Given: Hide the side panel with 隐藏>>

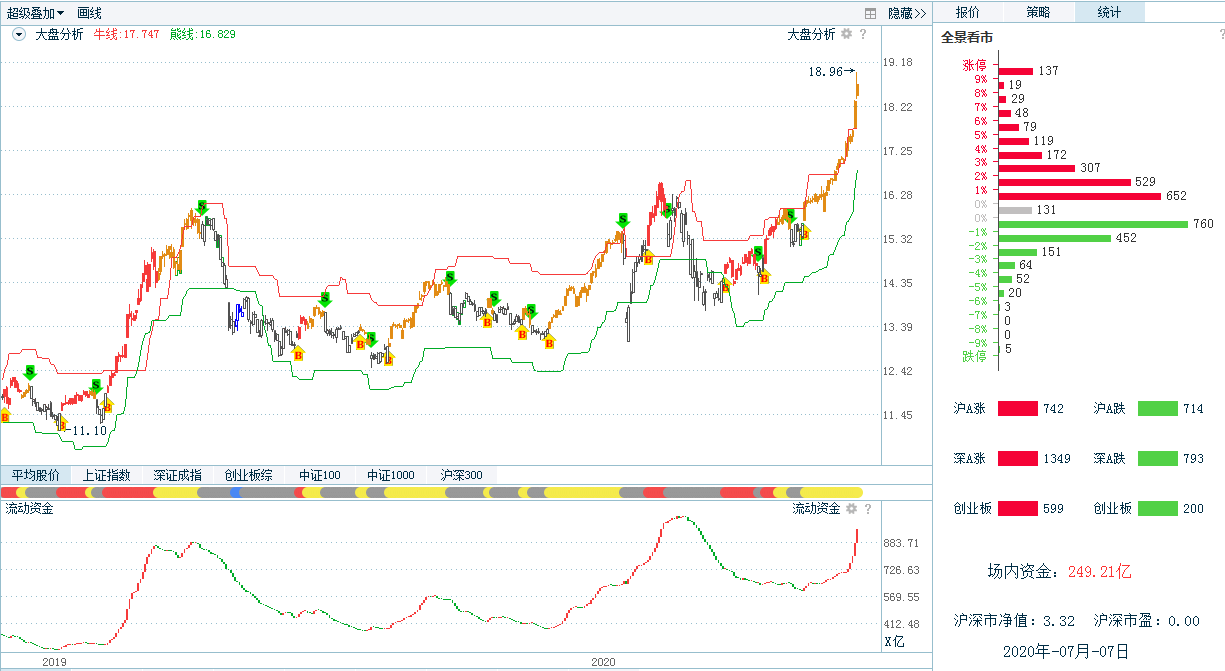Looking at the screenshot, I should tap(907, 13).
